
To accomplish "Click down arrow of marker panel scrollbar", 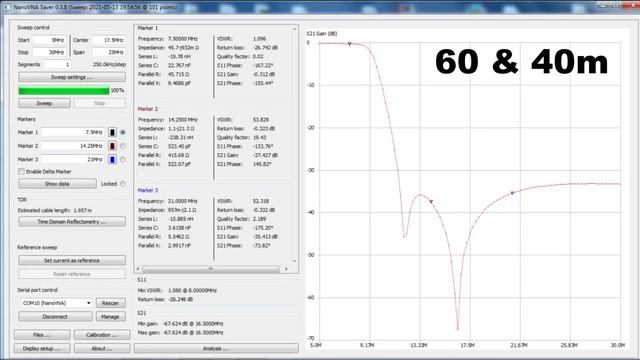I will [x=294, y=261].
